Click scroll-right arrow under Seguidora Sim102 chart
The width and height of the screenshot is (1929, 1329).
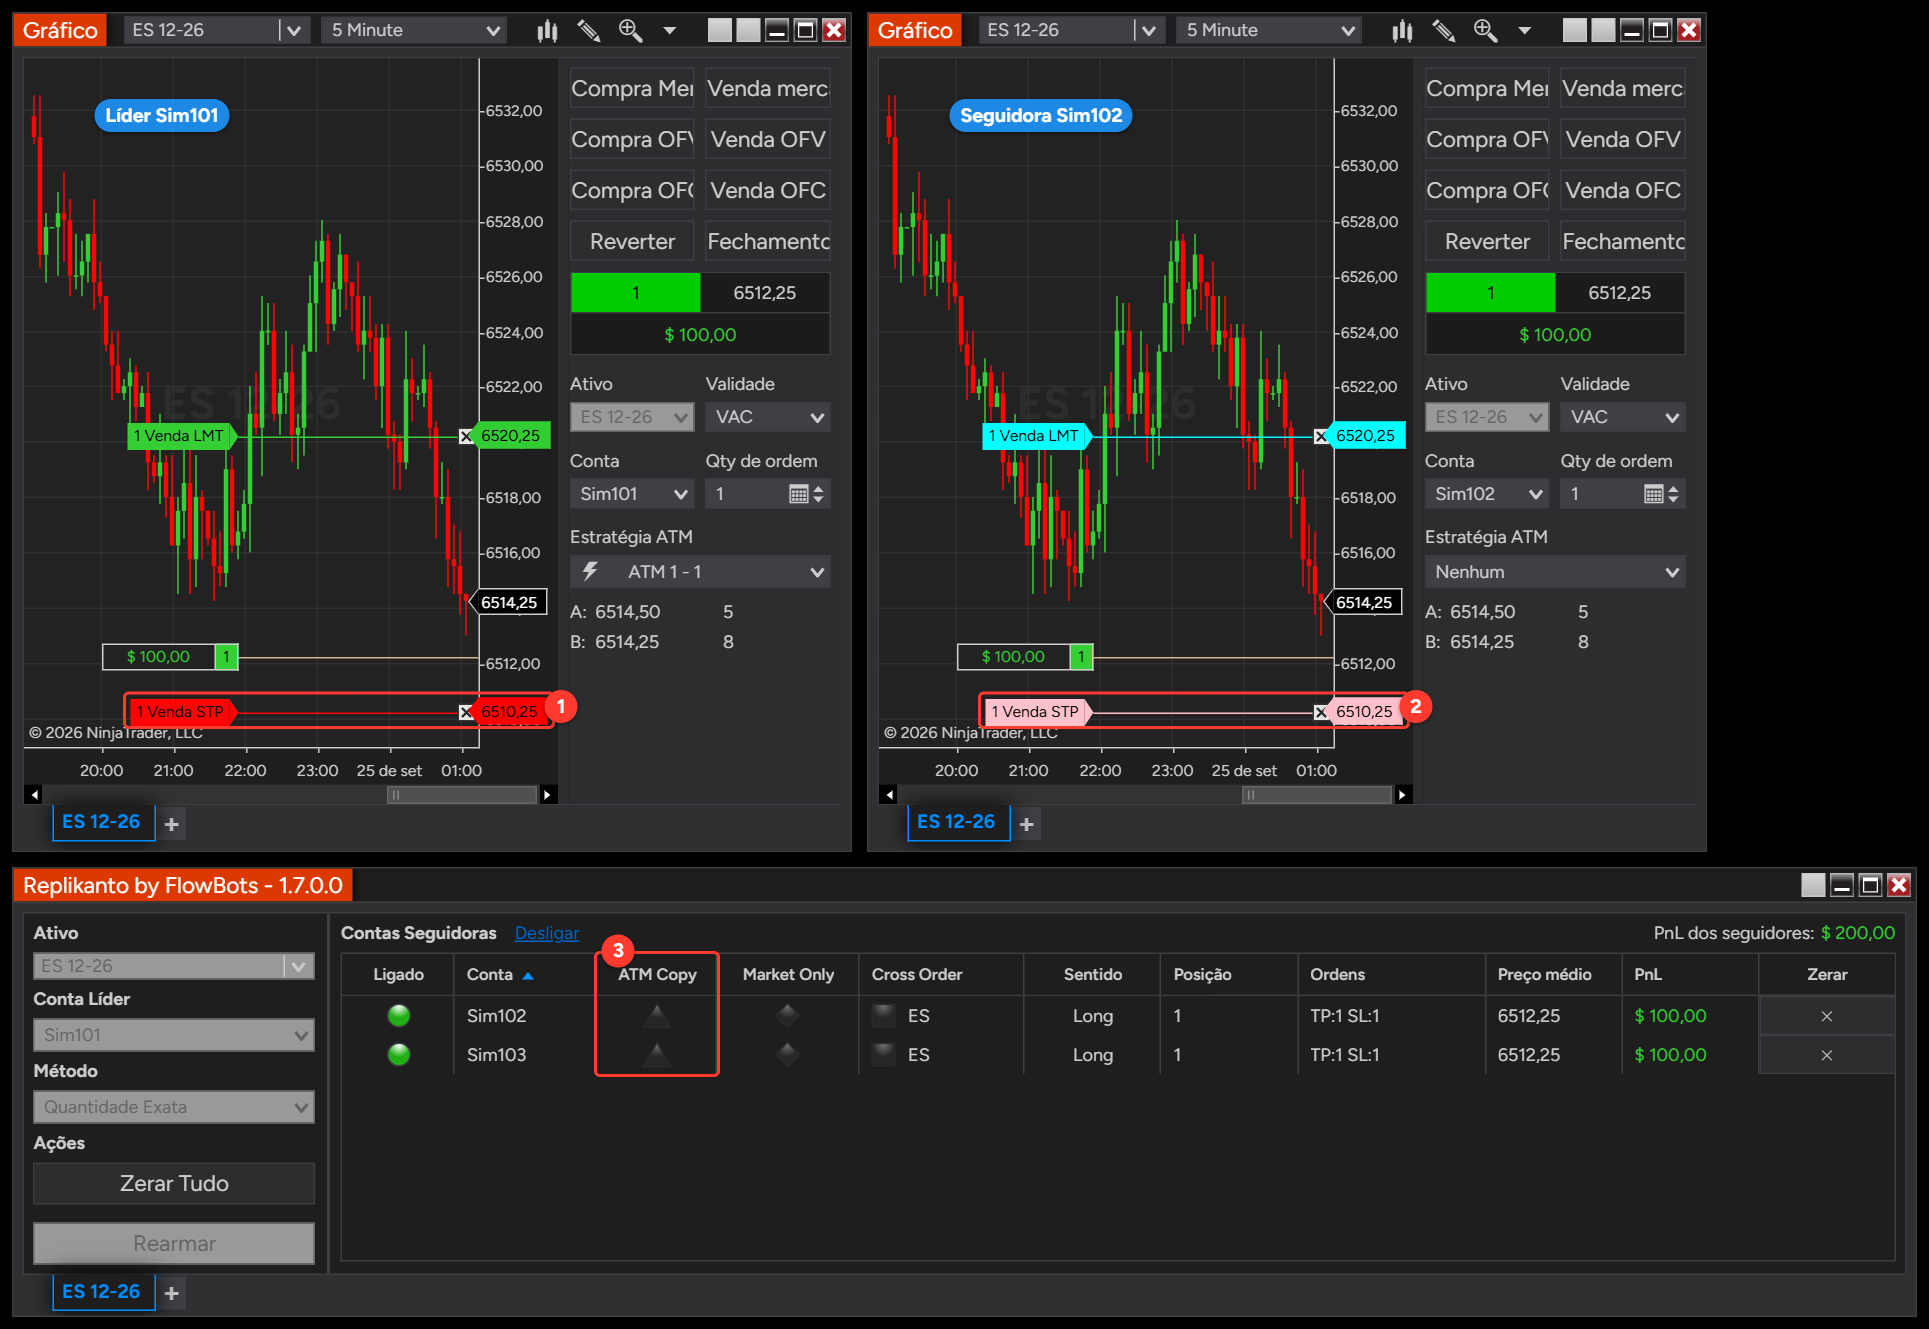(x=1402, y=795)
